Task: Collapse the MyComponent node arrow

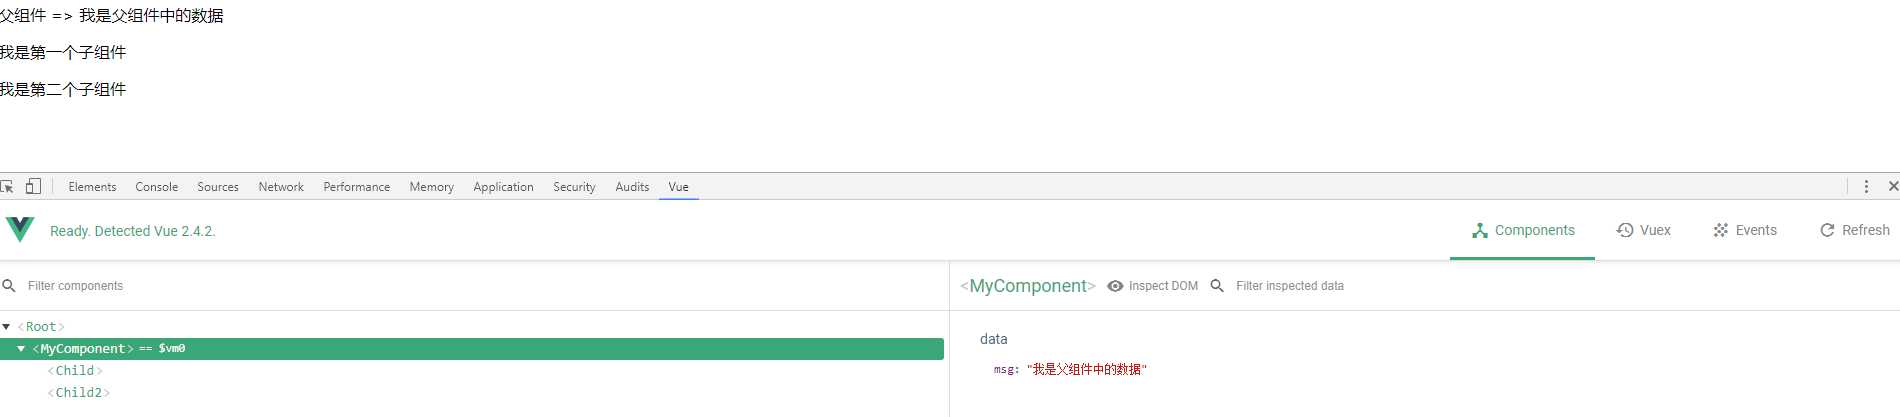Action: (21, 349)
